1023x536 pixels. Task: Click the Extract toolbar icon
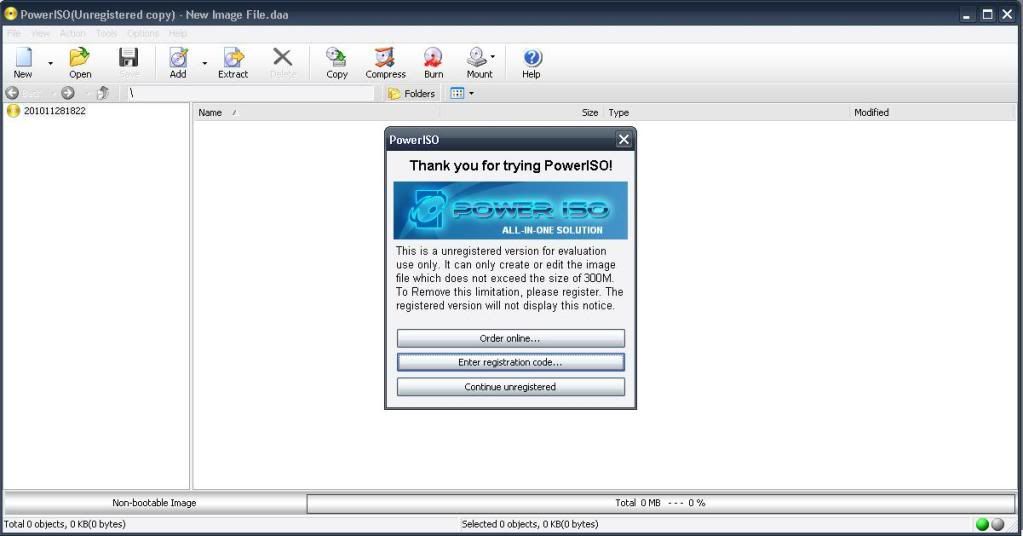[x=233, y=62]
